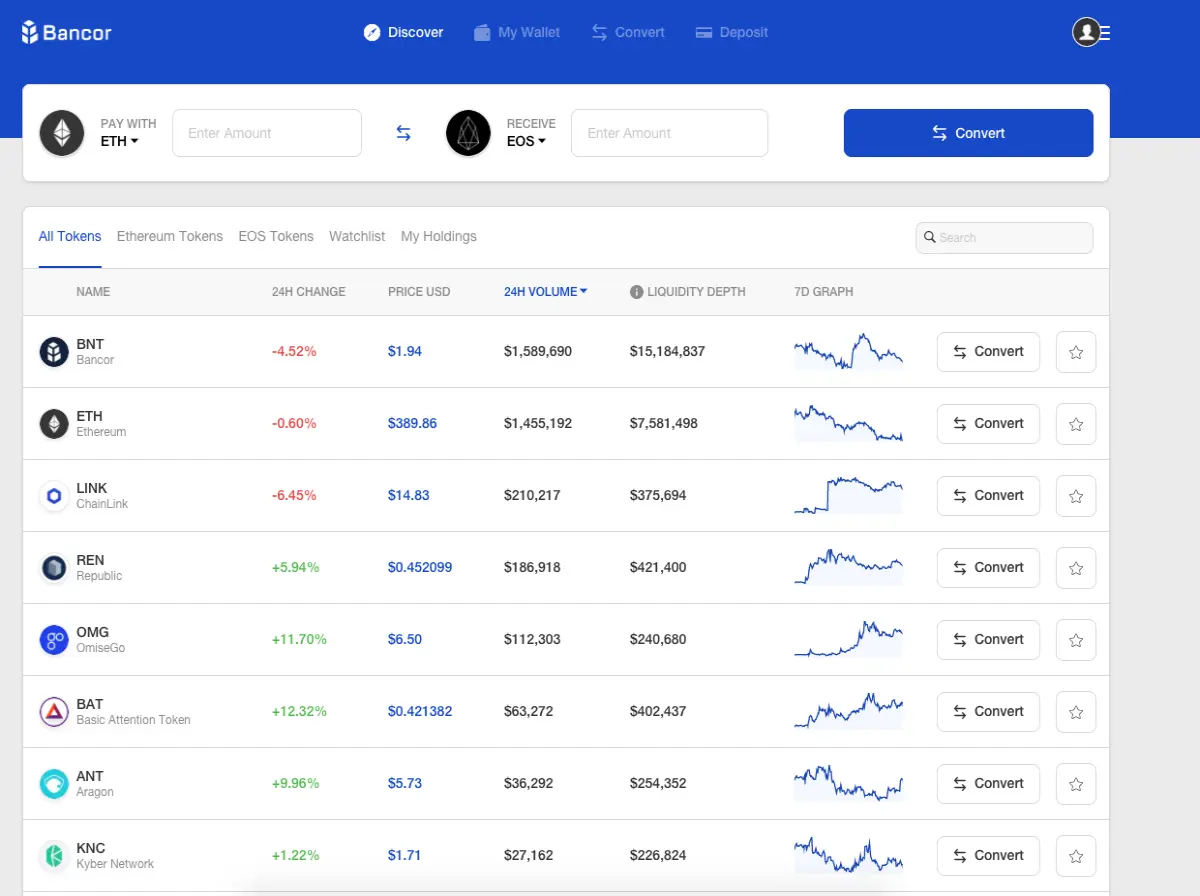Screen dimensions: 1200x896
Task: Click Convert button in ETH row
Action: (988, 424)
